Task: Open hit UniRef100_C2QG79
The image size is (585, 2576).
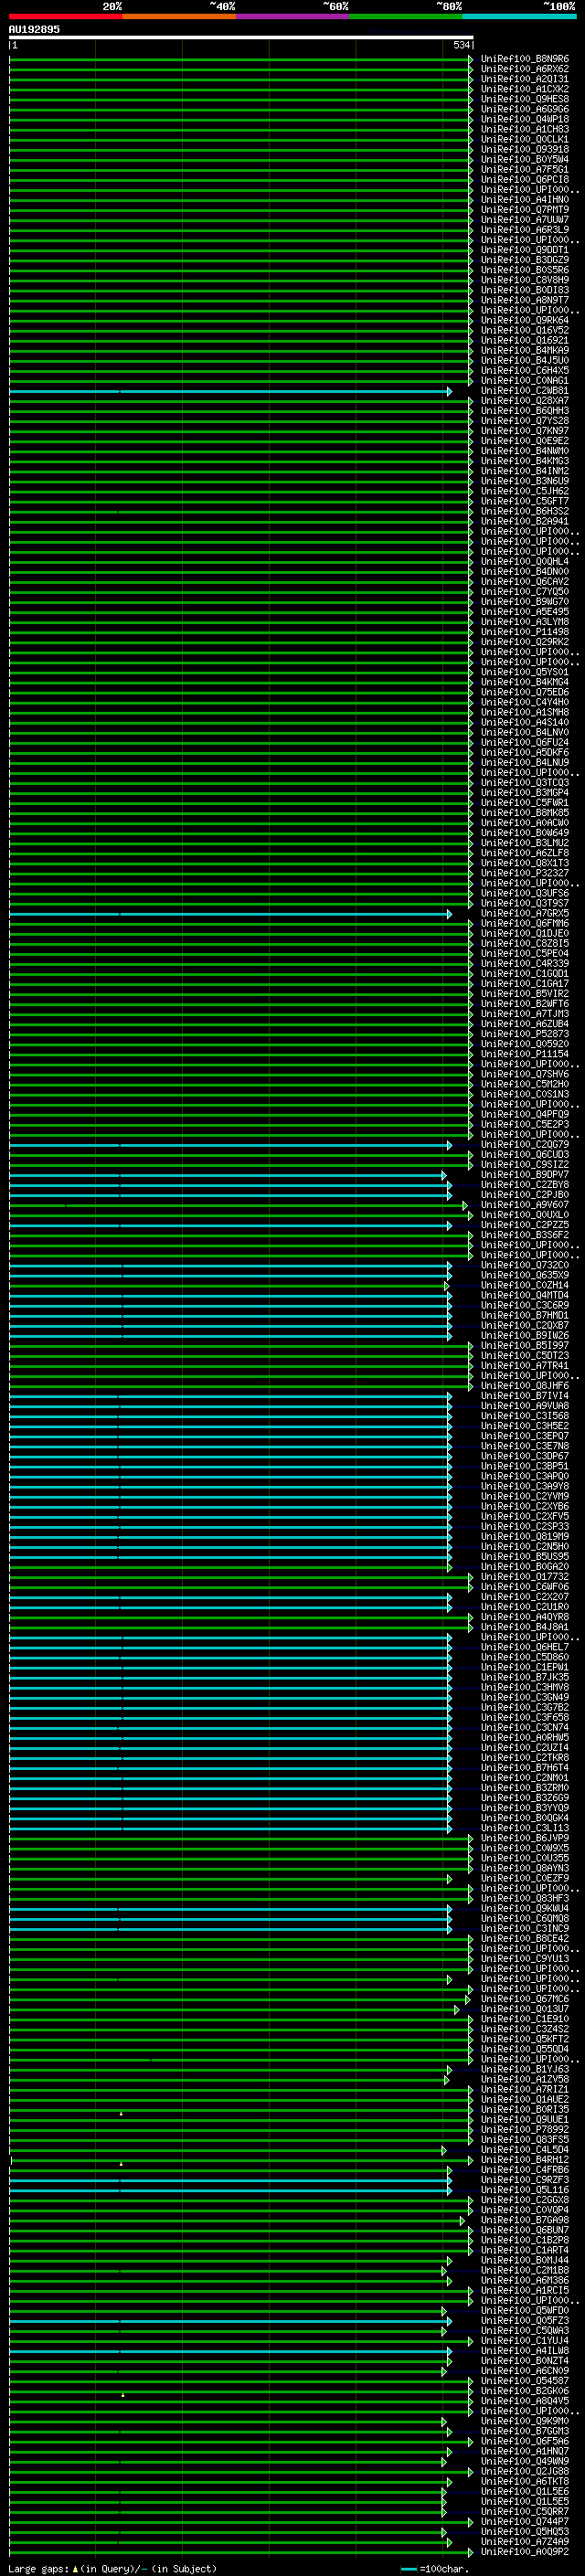Action: [x=525, y=1145]
